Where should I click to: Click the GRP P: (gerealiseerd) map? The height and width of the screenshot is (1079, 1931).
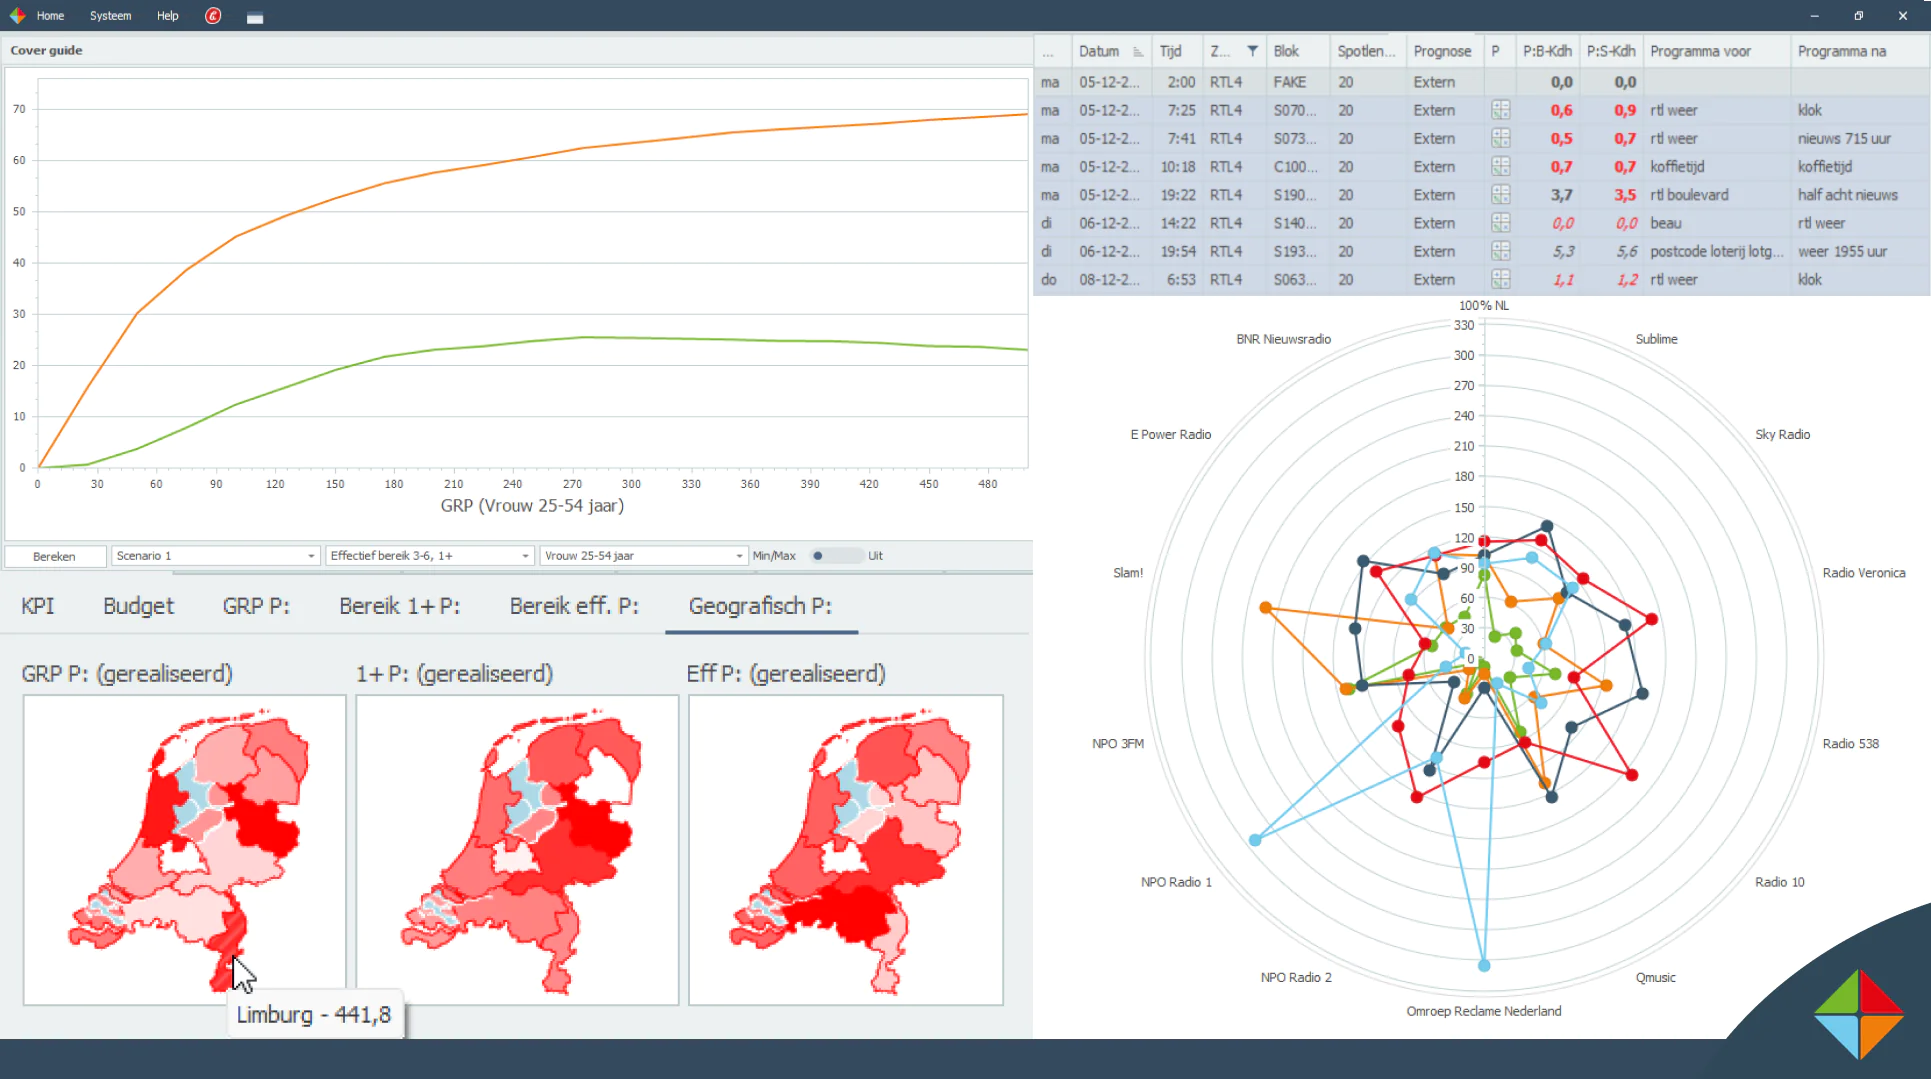pos(185,850)
